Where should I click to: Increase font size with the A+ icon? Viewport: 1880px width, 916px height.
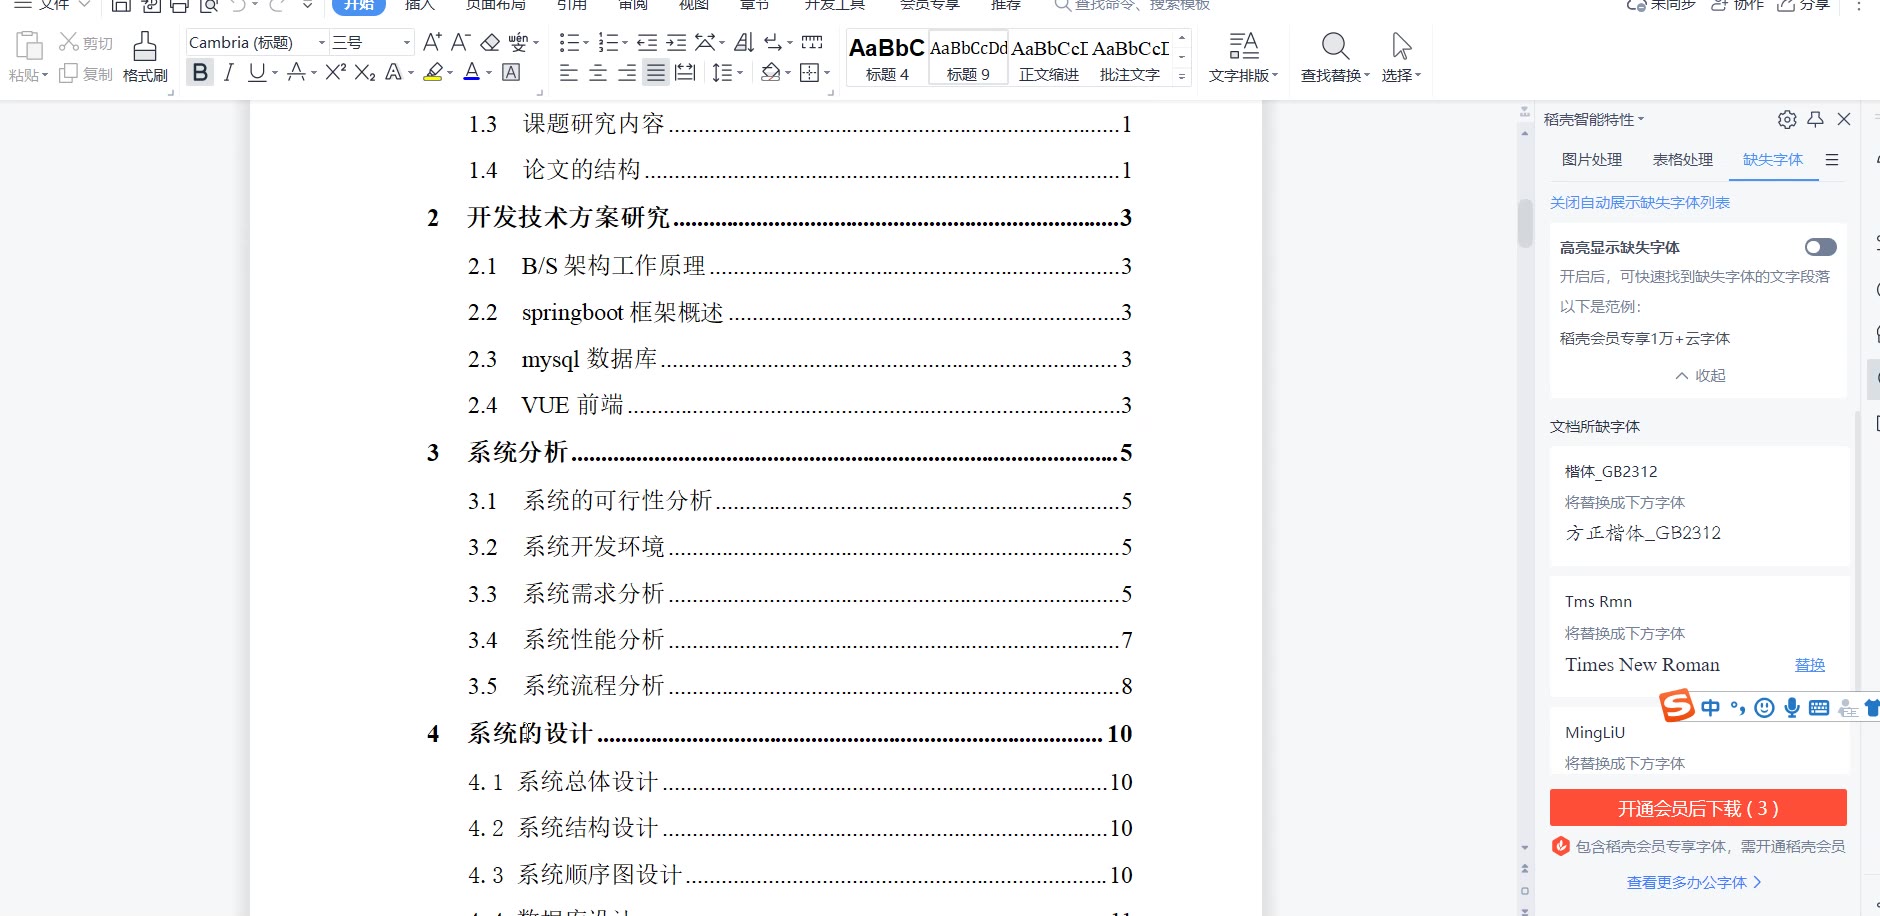click(x=432, y=42)
